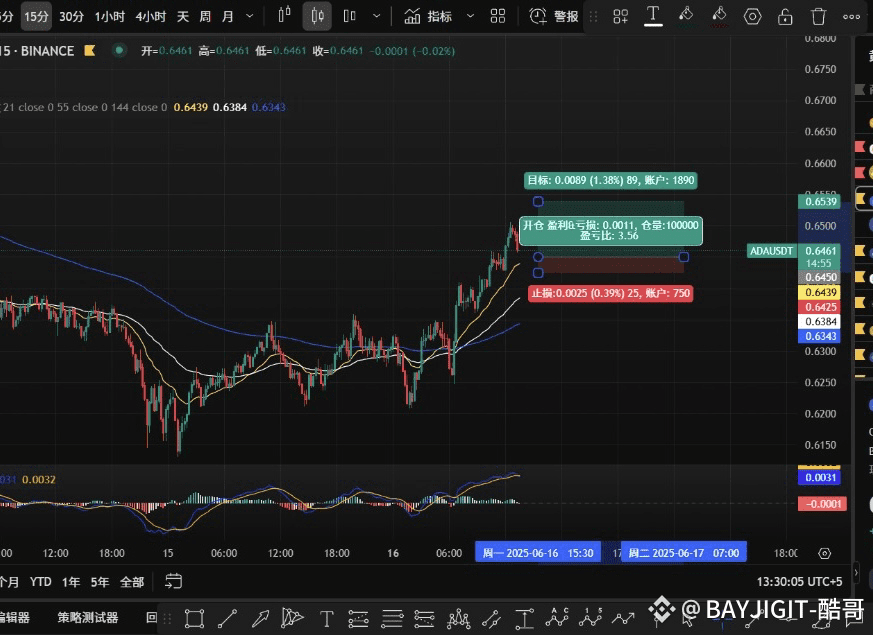The image size is (873, 635).
Task: Expand the indicator favorites dropdown
Action: coord(470,16)
